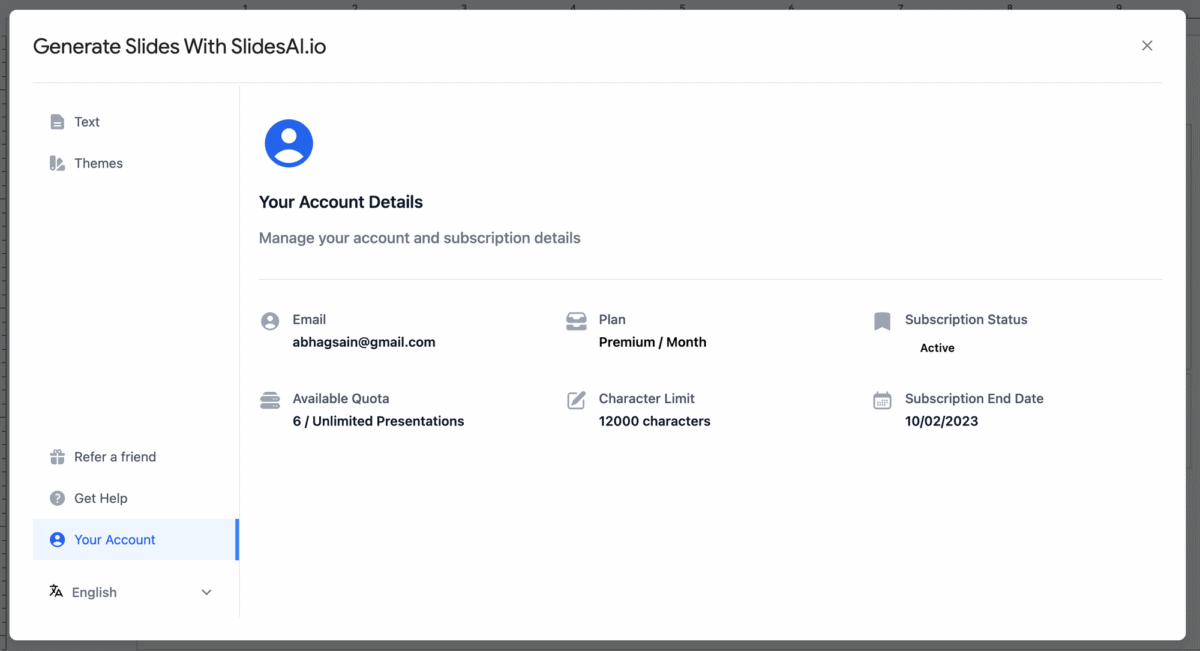Viewport: 1200px width, 651px height.
Task: Open the Refer a friend link
Action: click(x=115, y=457)
